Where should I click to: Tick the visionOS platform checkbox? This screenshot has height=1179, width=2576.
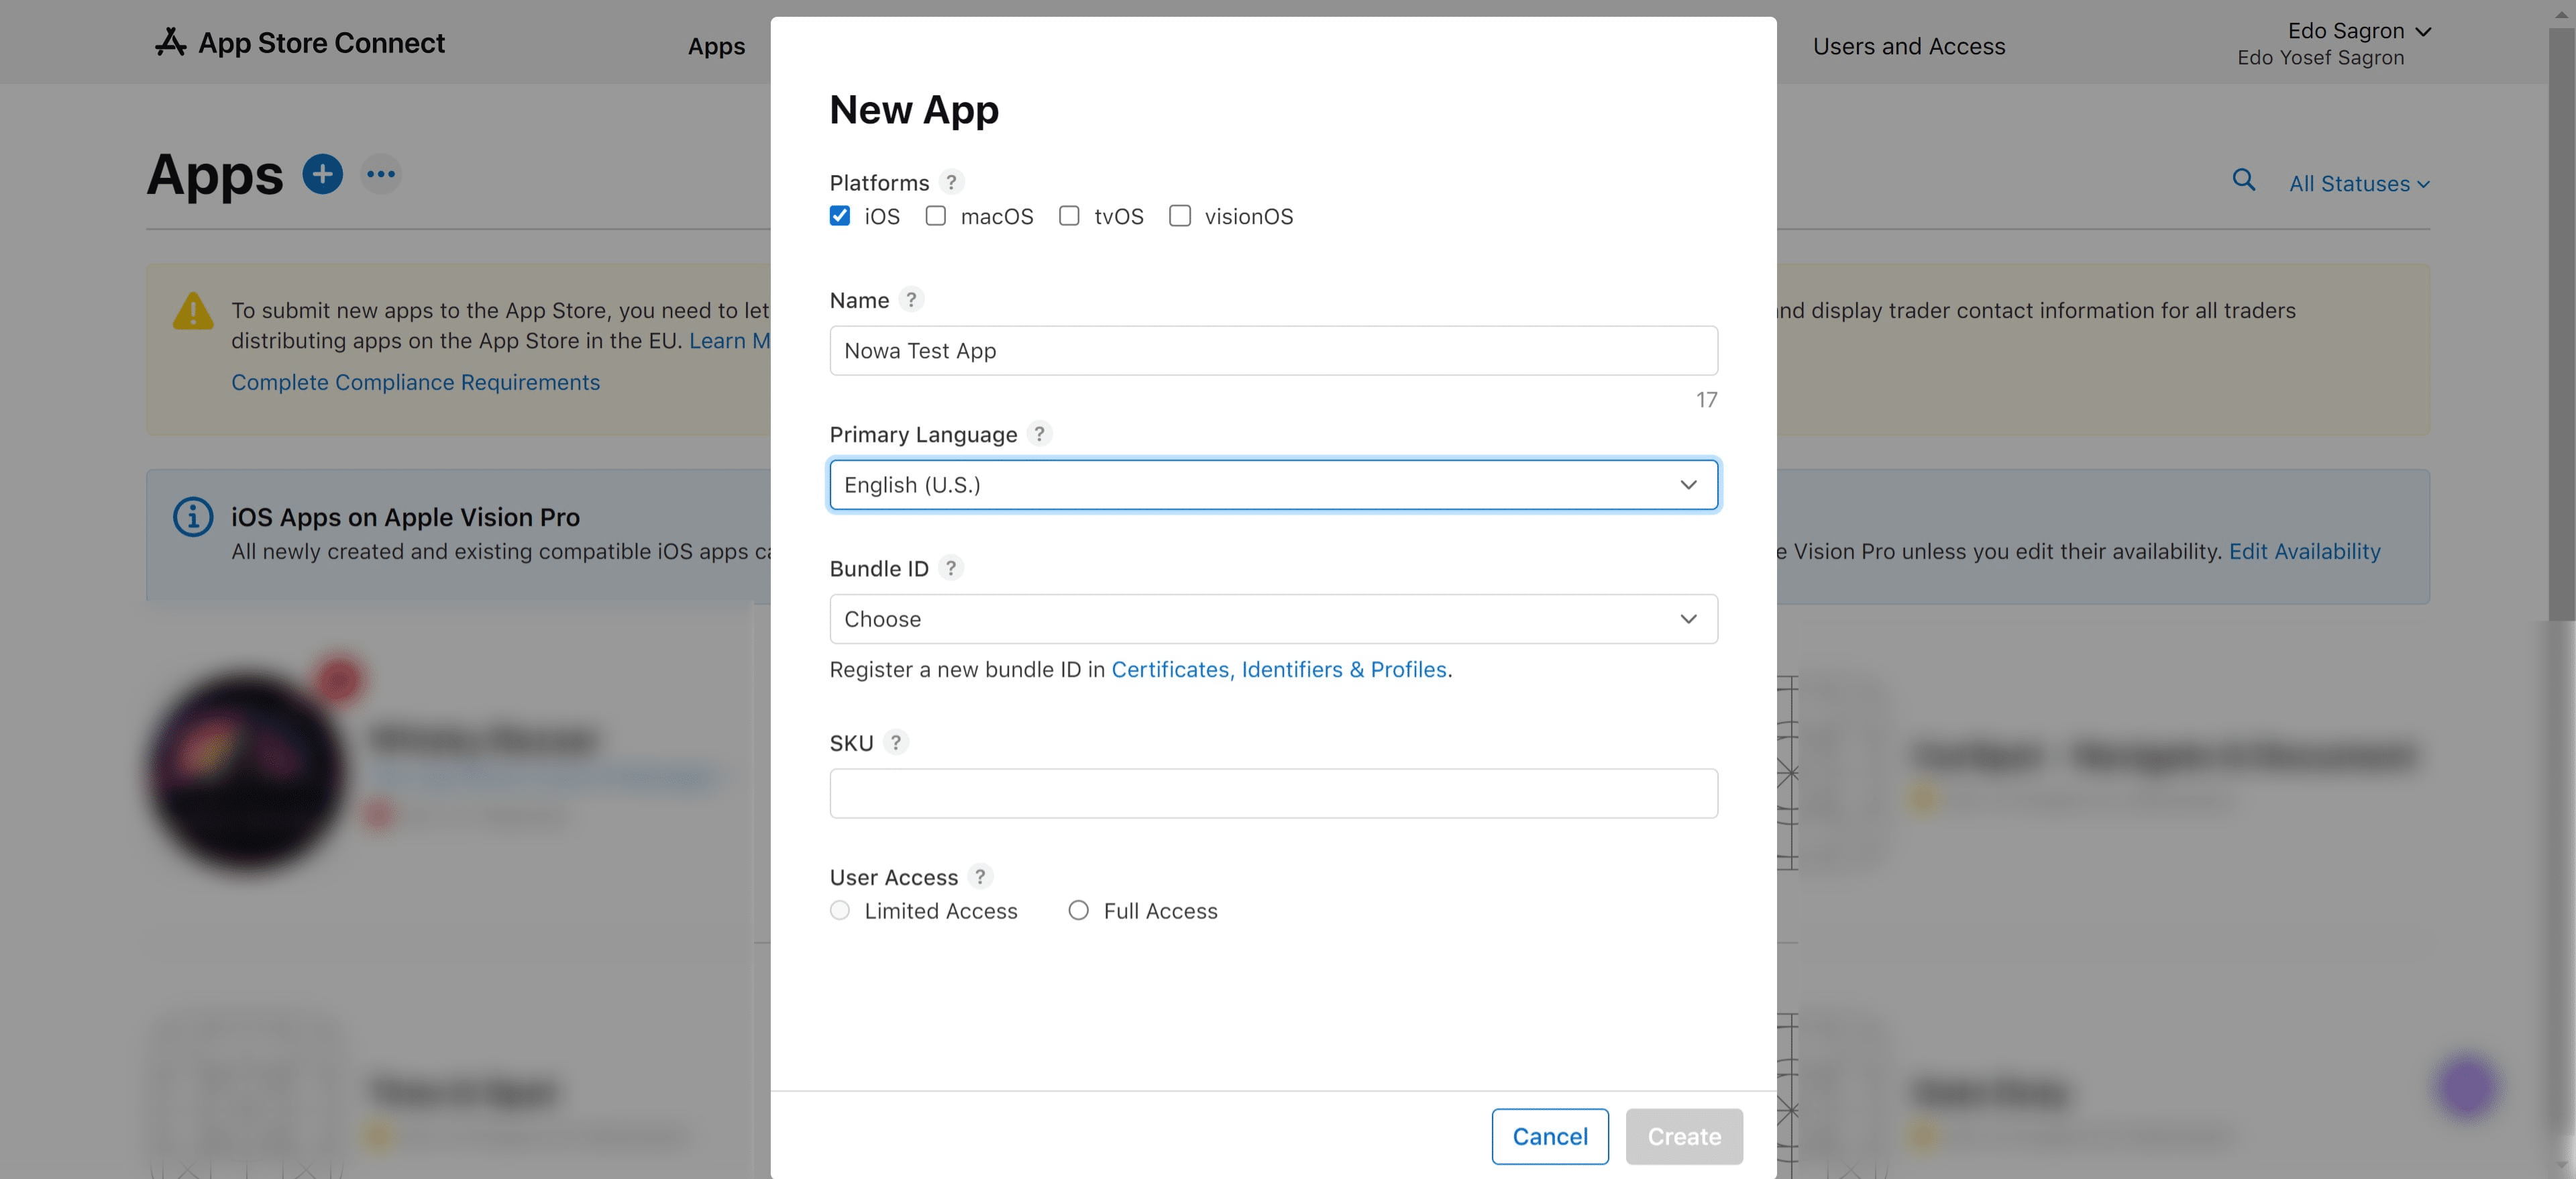coord(1179,216)
